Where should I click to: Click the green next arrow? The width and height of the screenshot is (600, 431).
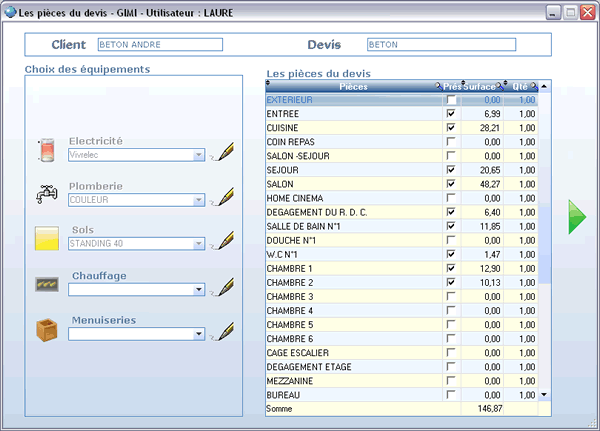(x=577, y=217)
